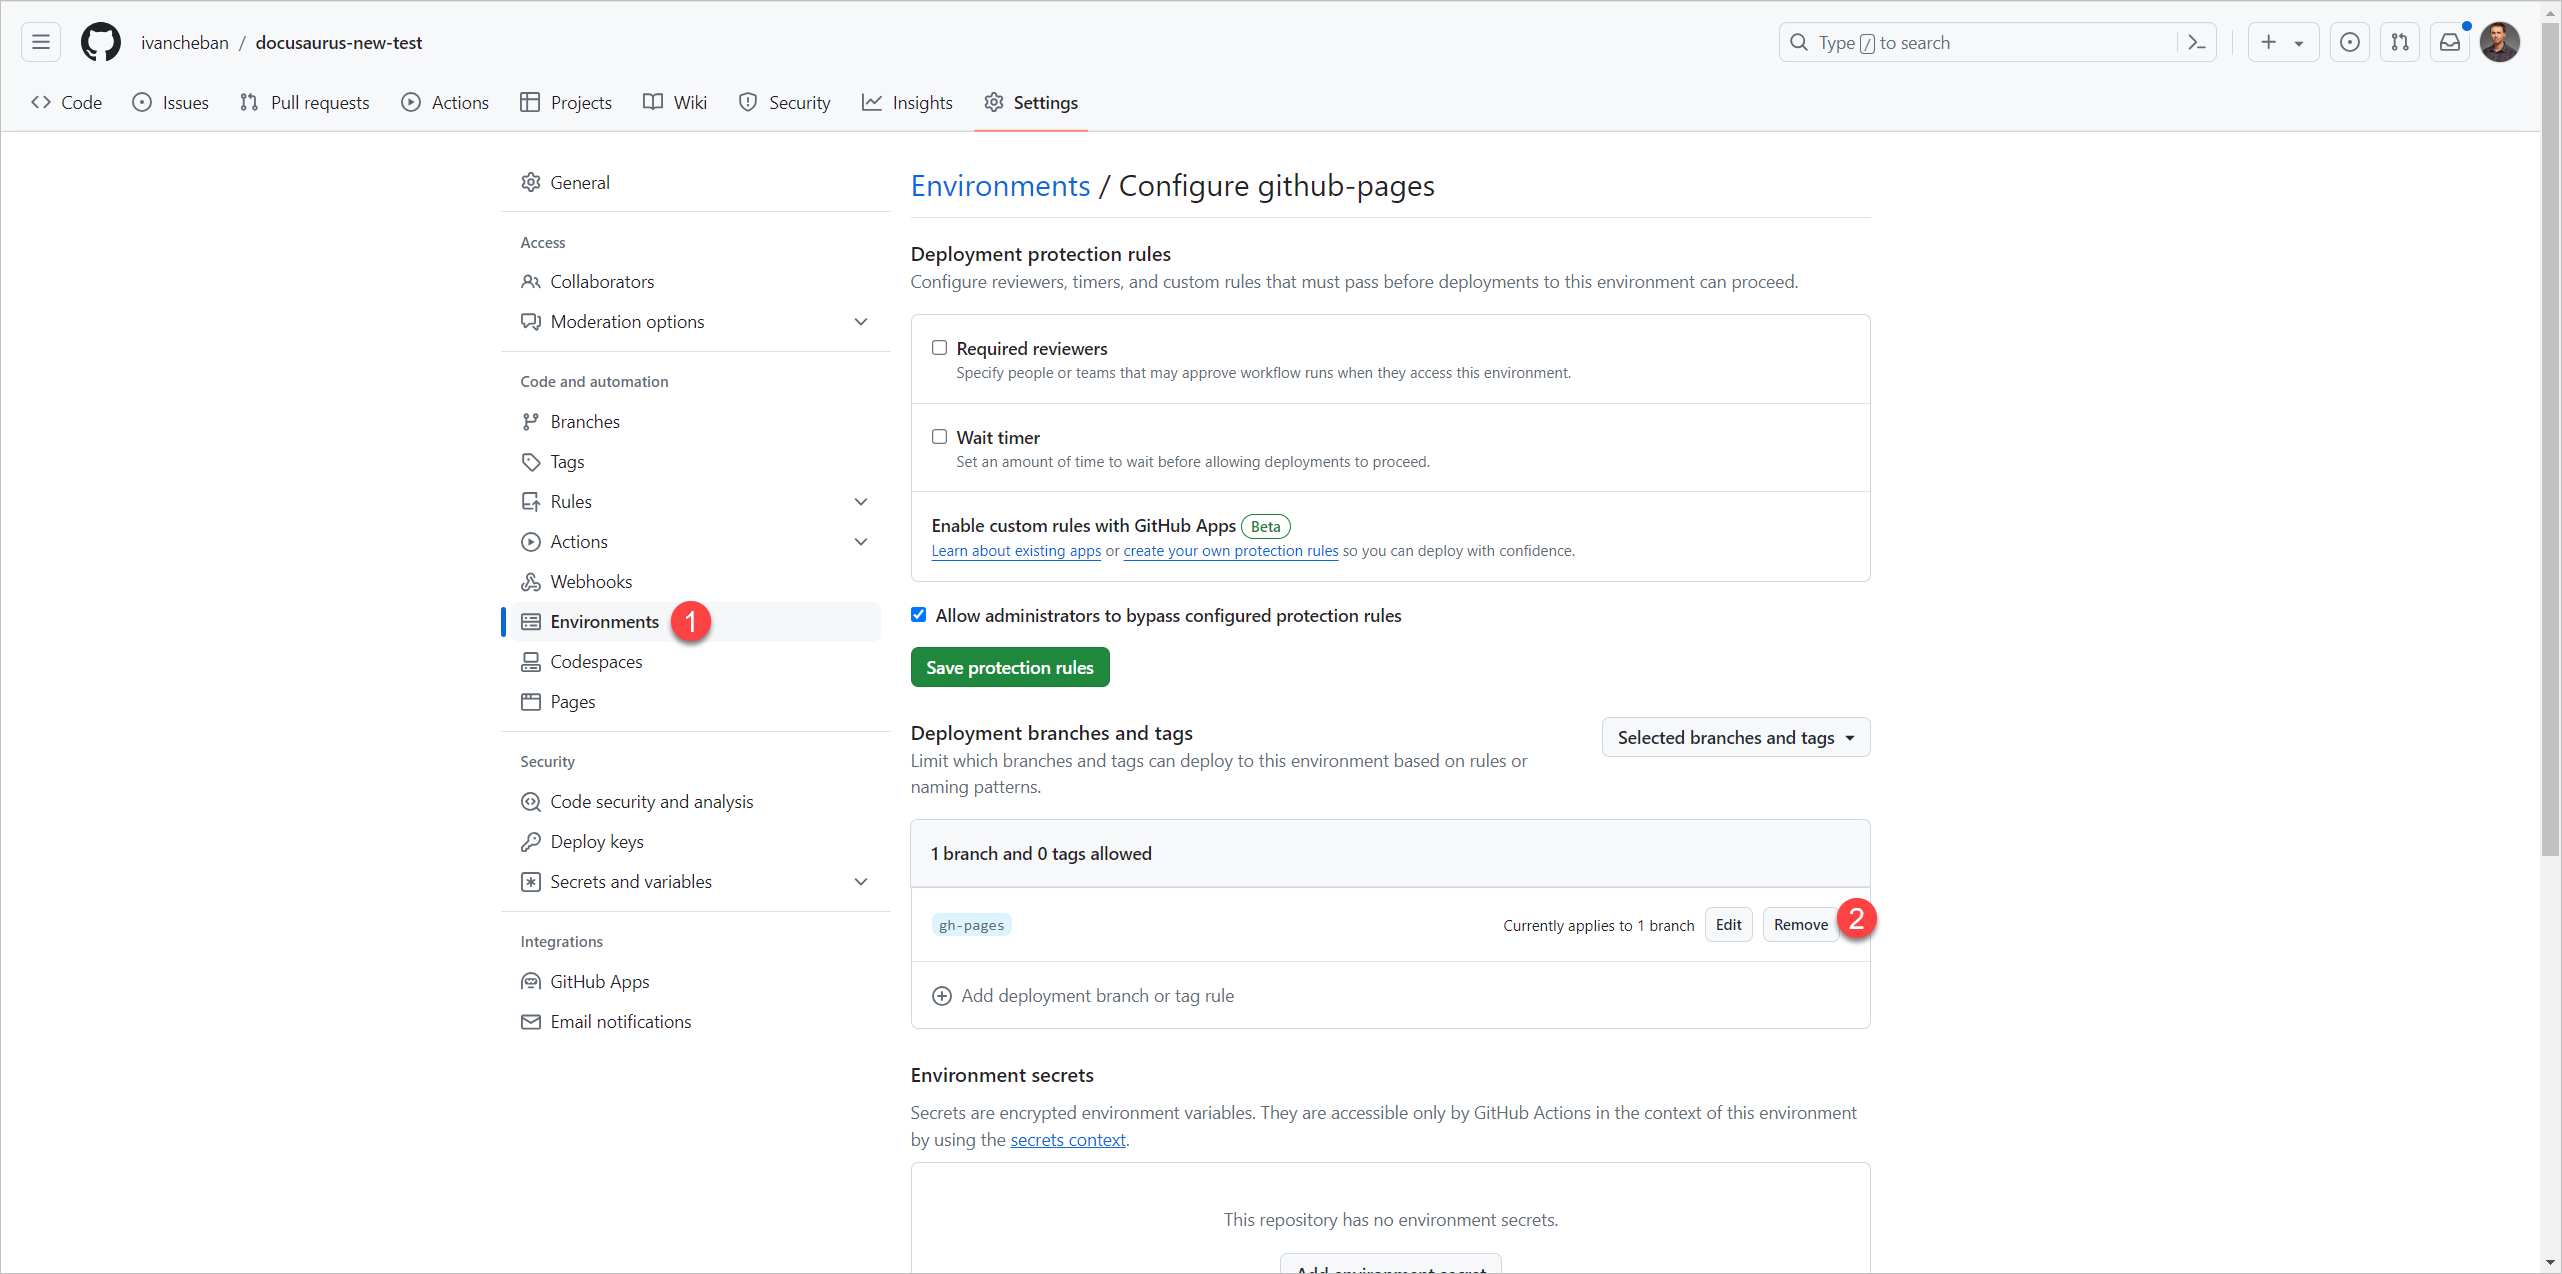Click Save protection rules button
The image size is (2562, 1274).
click(x=1010, y=666)
